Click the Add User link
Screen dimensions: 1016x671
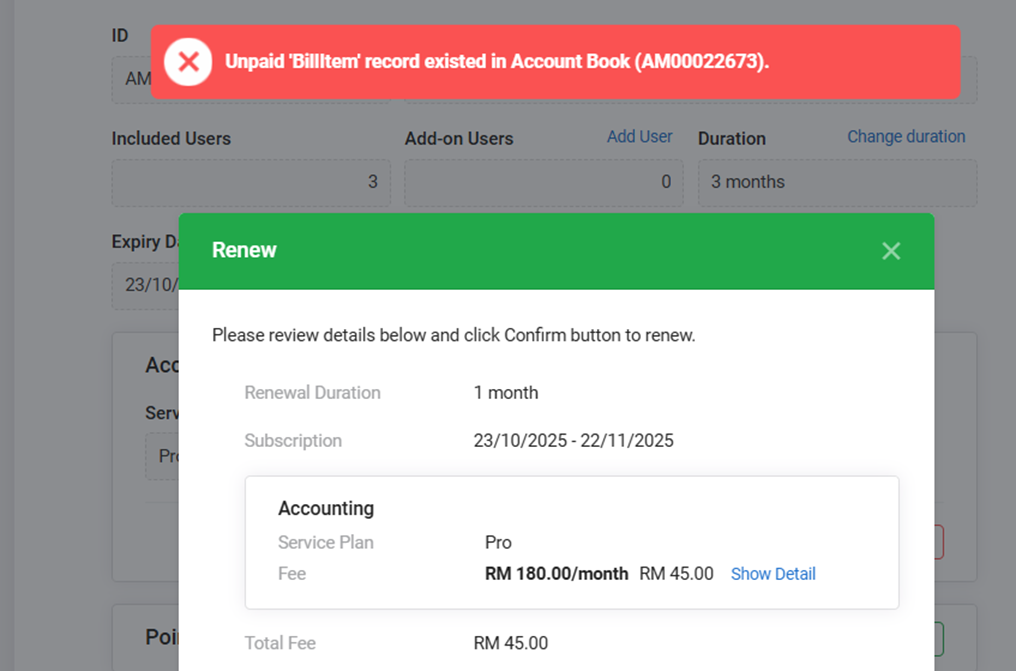point(639,137)
